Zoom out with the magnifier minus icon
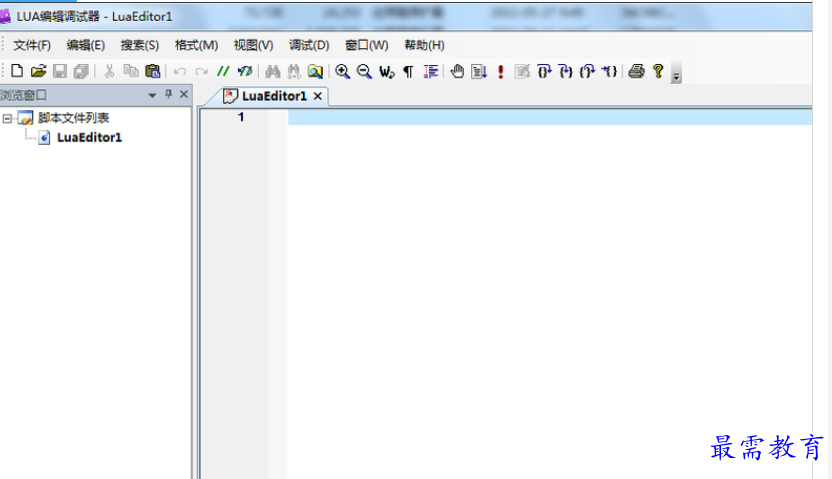The height and width of the screenshot is (479, 832). click(364, 71)
